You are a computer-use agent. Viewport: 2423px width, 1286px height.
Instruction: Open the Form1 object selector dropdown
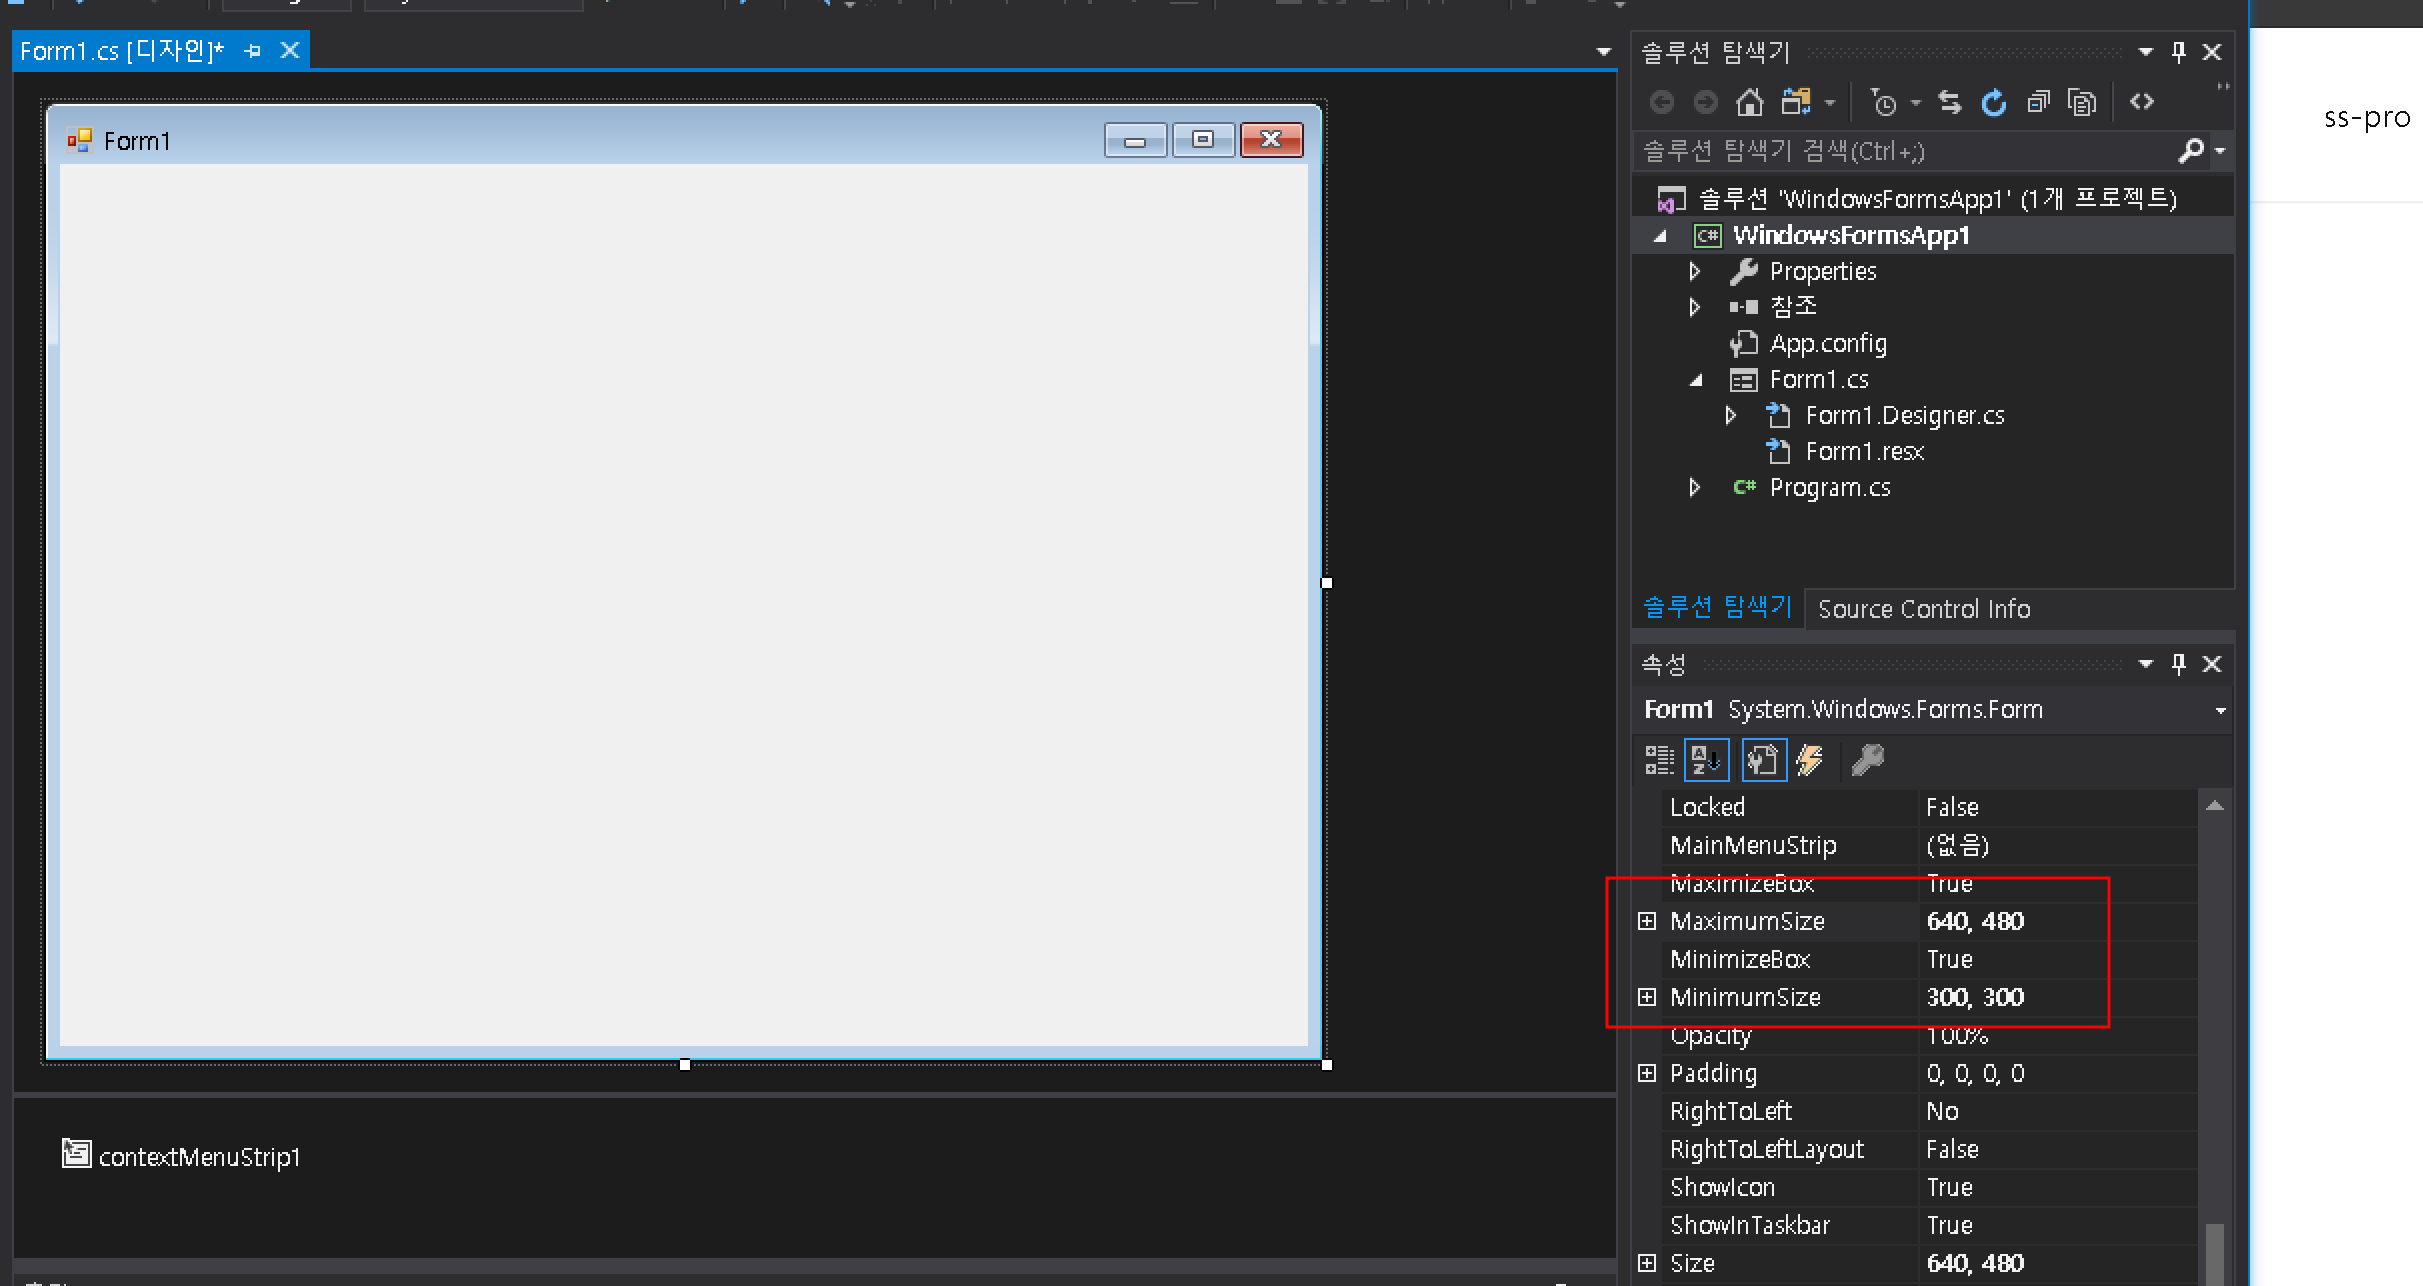pos(2220,711)
